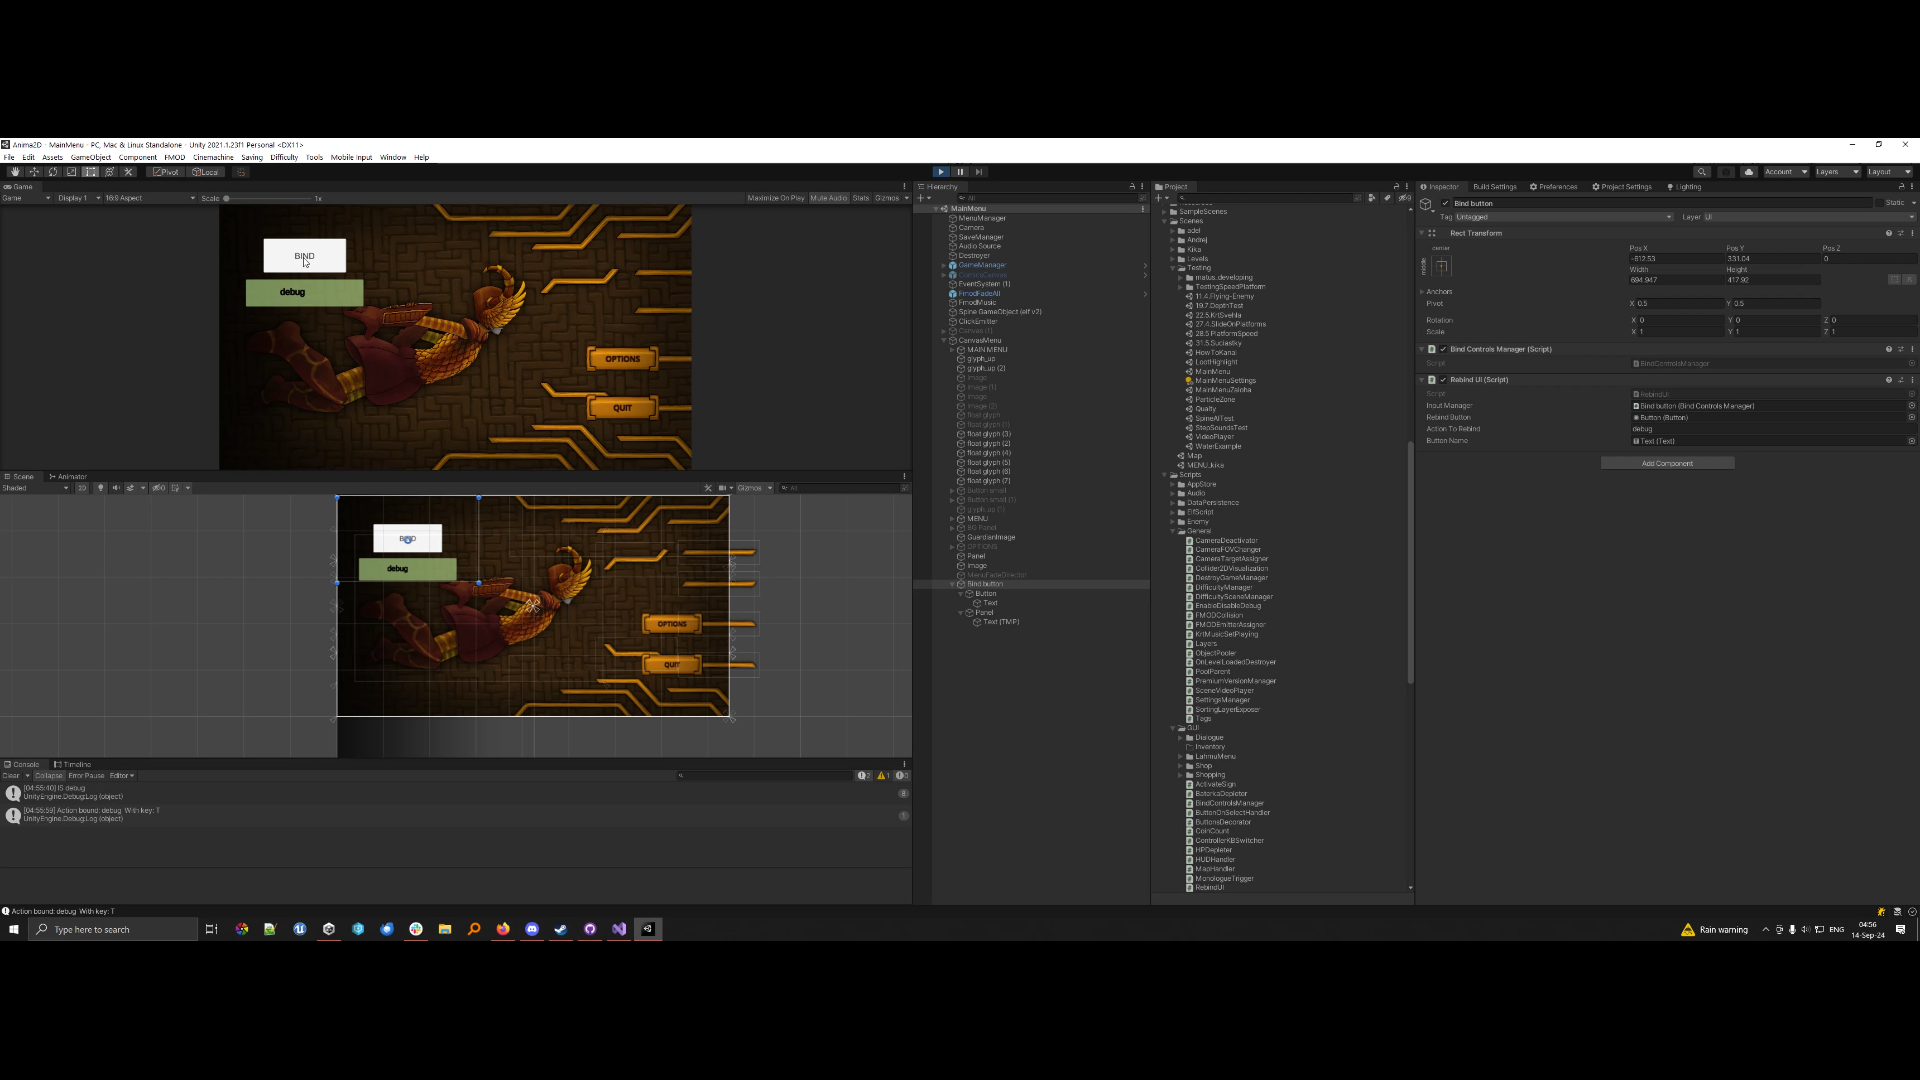
Task: Toggle Mute Audio in Game view
Action: click(829, 198)
